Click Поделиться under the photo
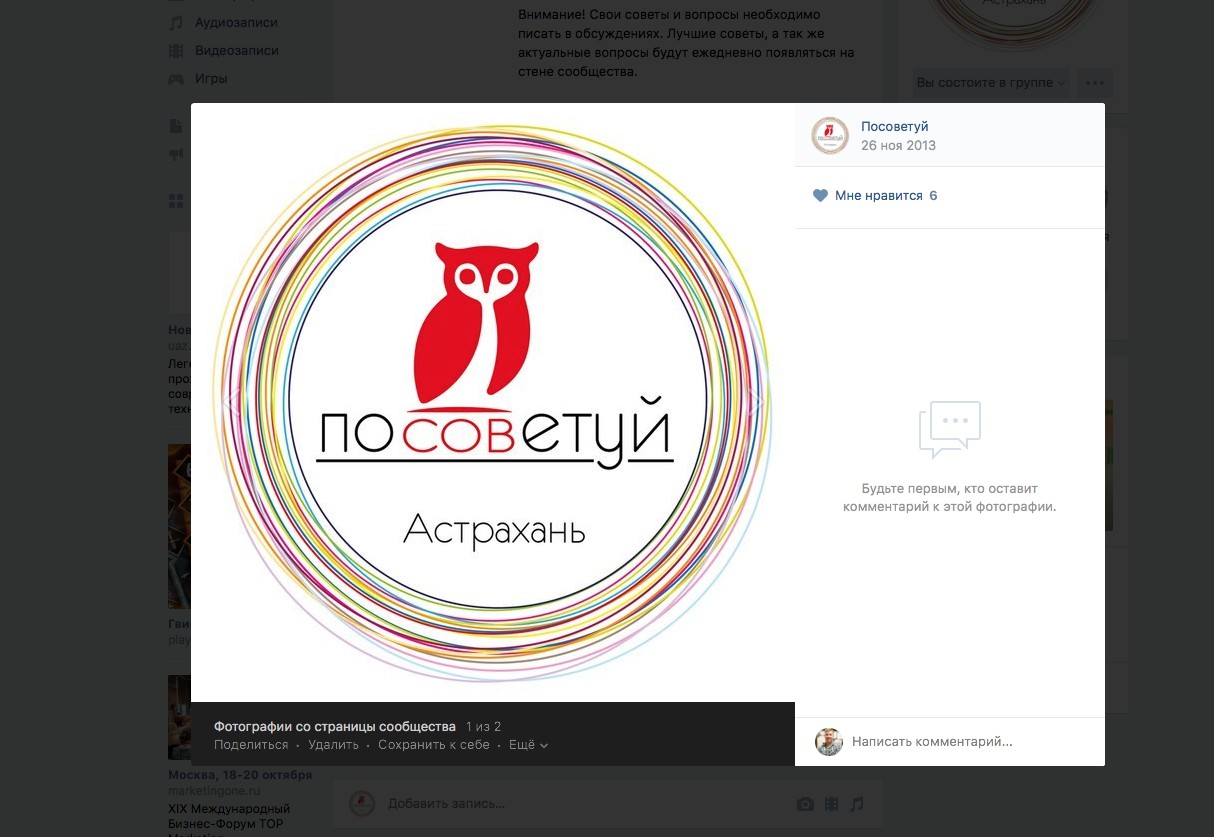 pyautogui.click(x=251, y=745)
